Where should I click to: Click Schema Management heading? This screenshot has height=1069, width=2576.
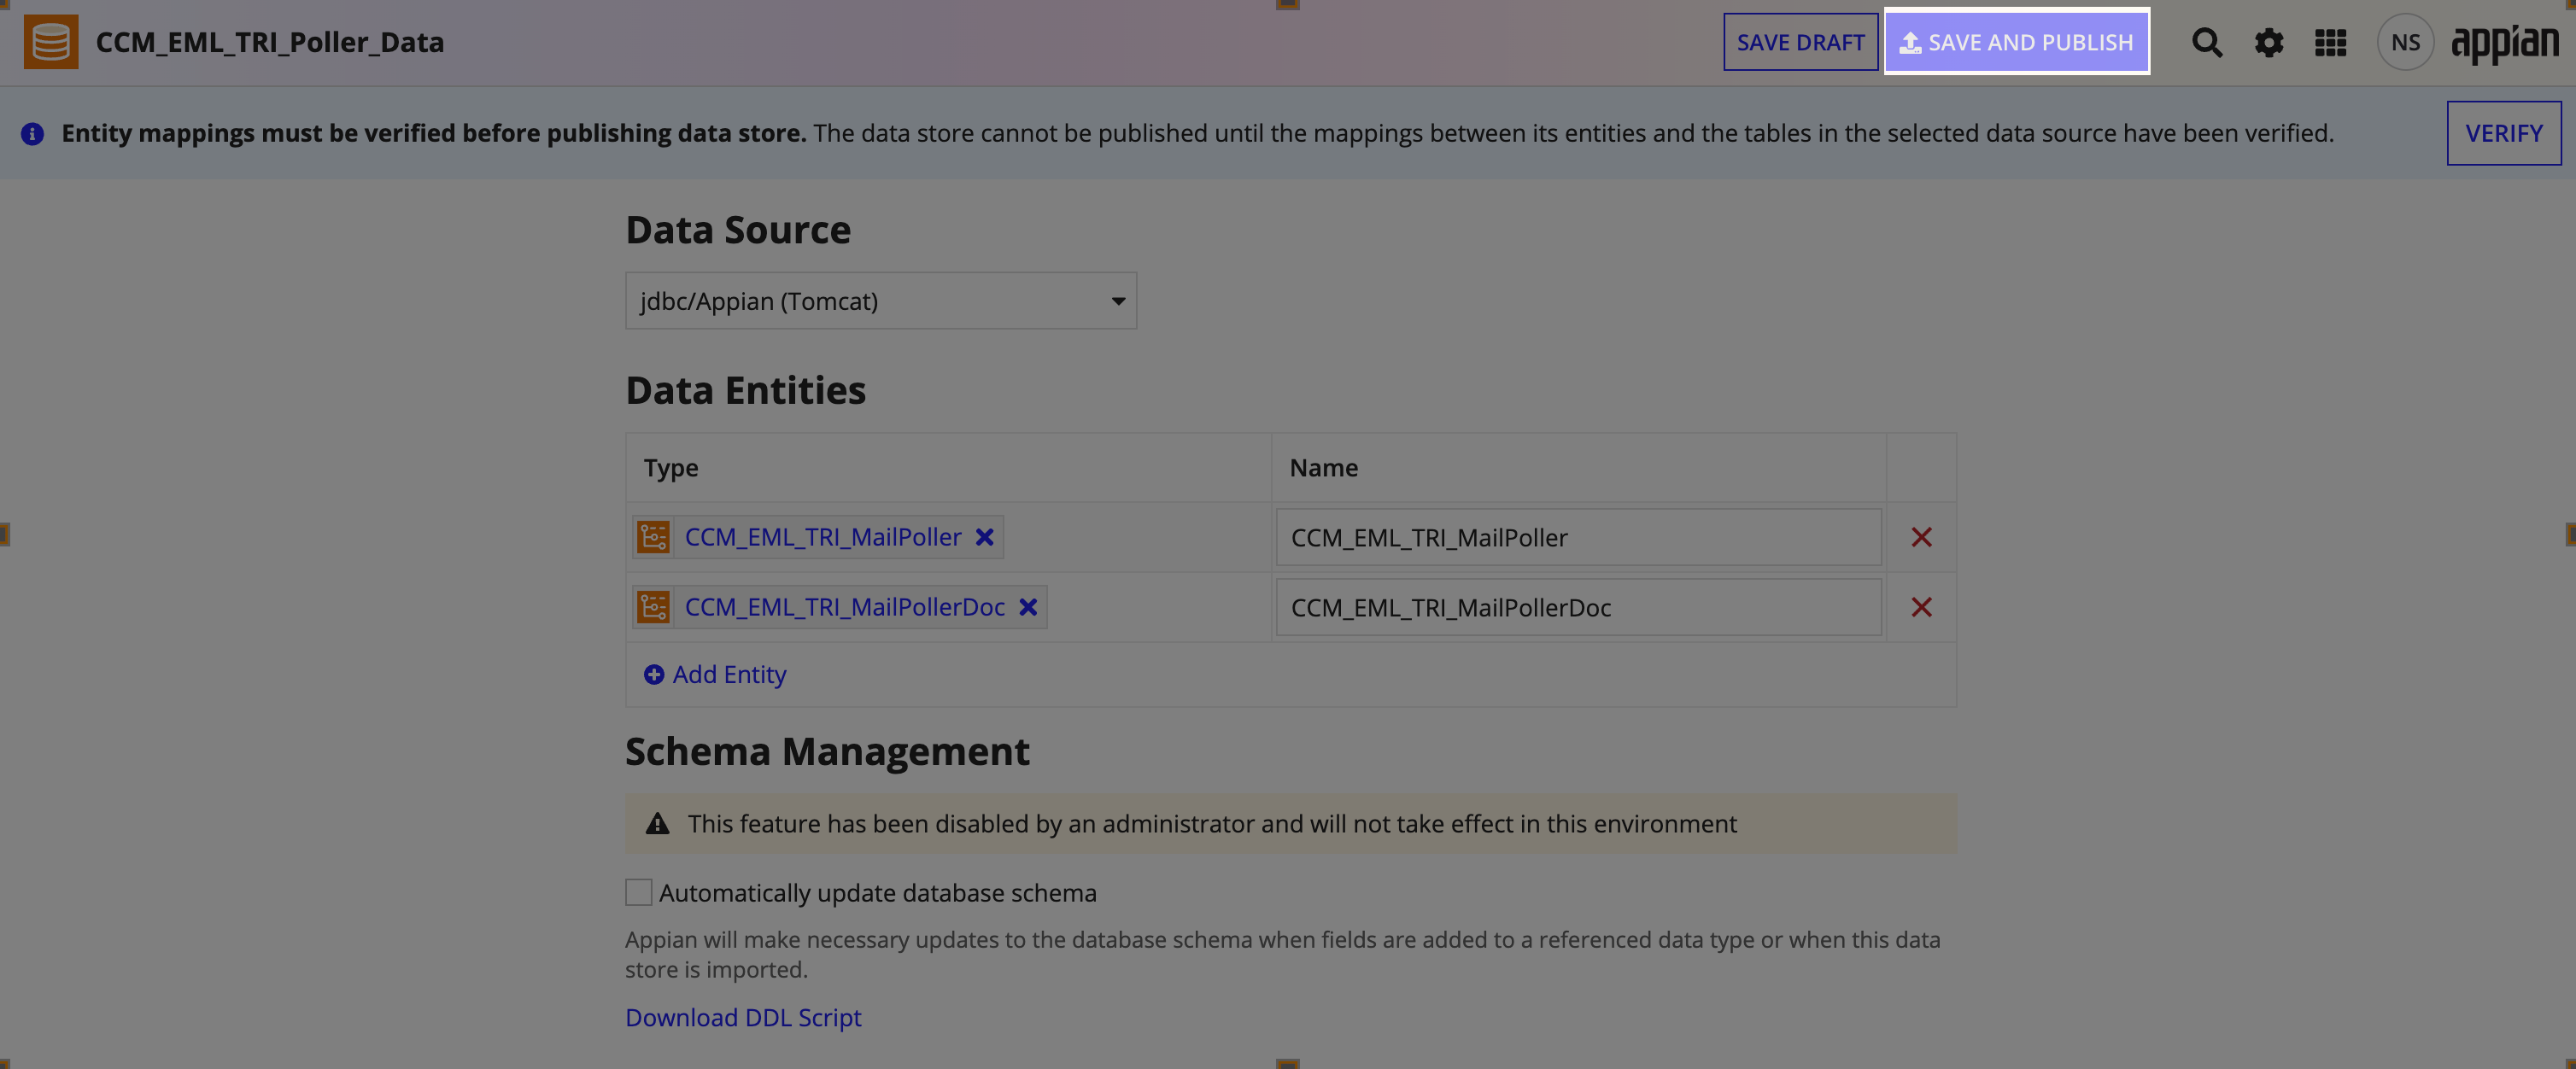coord(827,751)
